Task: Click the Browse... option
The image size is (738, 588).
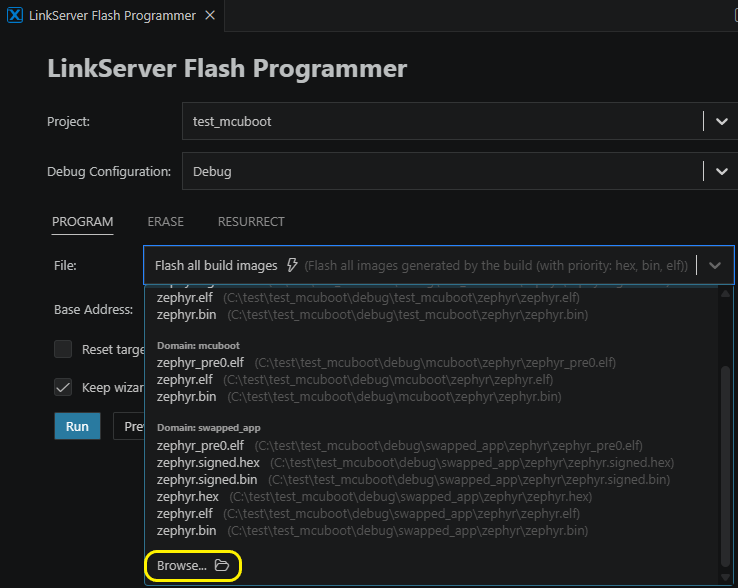Action: 193,565
